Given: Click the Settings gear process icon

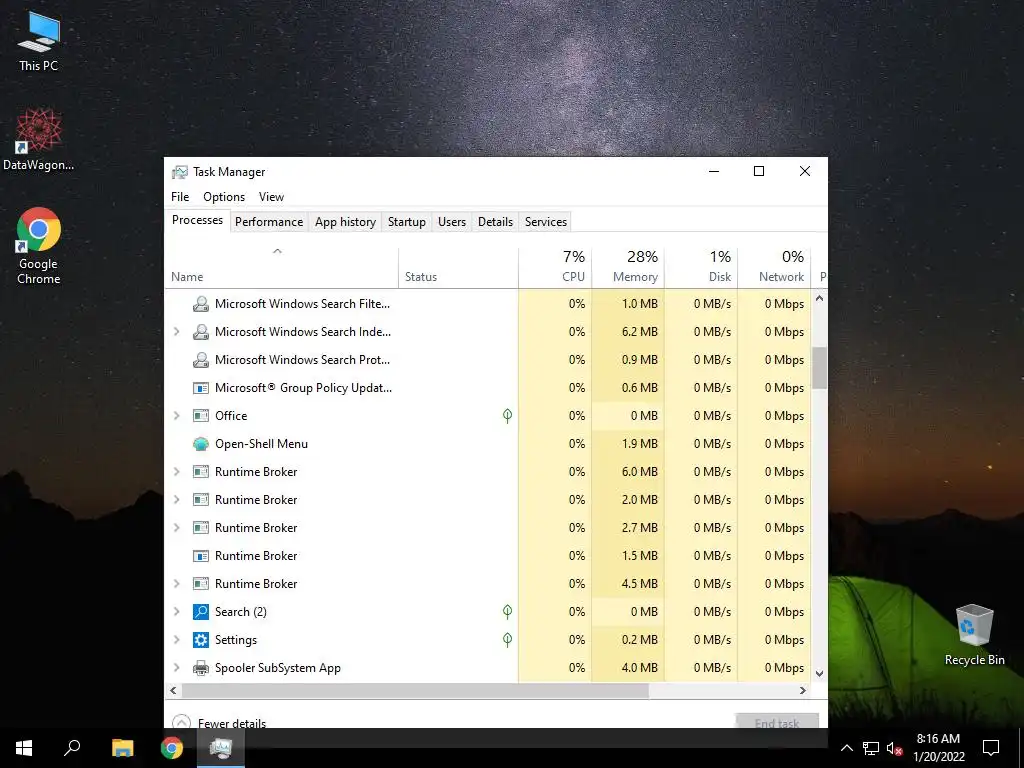Looking at the screenshot, I should coord(200,640).
